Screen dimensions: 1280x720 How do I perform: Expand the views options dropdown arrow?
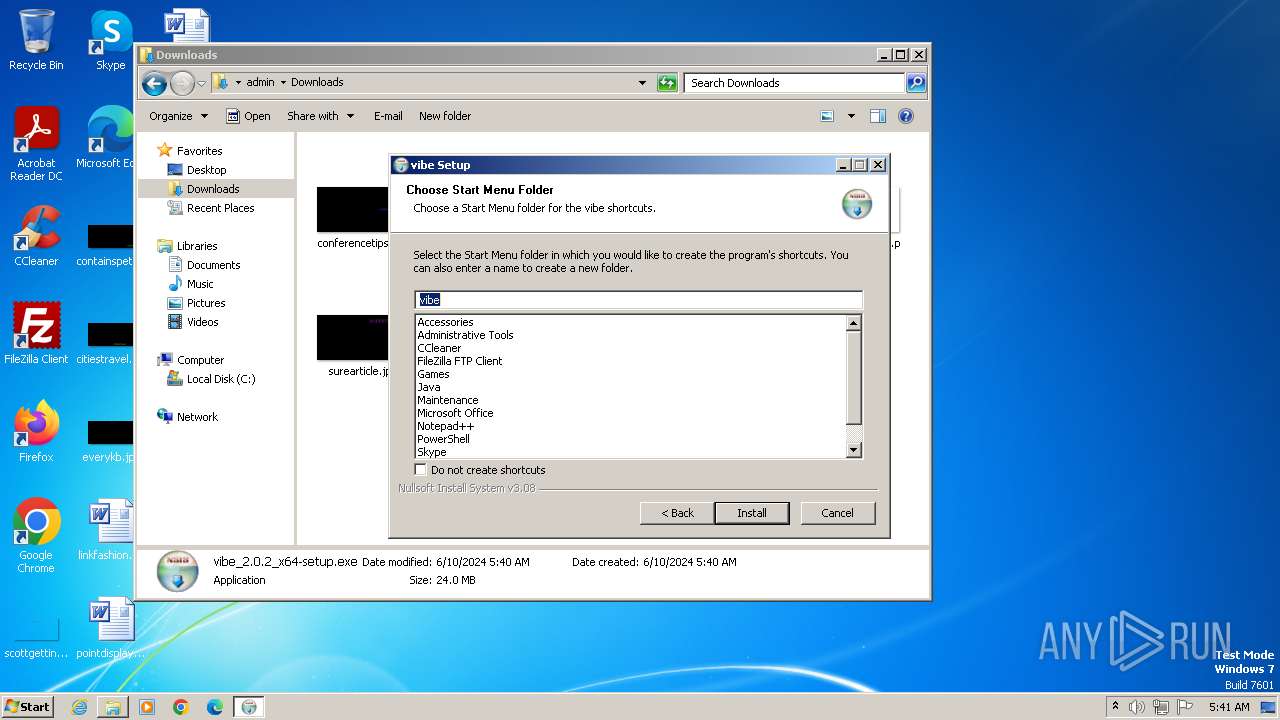point(851,116)
